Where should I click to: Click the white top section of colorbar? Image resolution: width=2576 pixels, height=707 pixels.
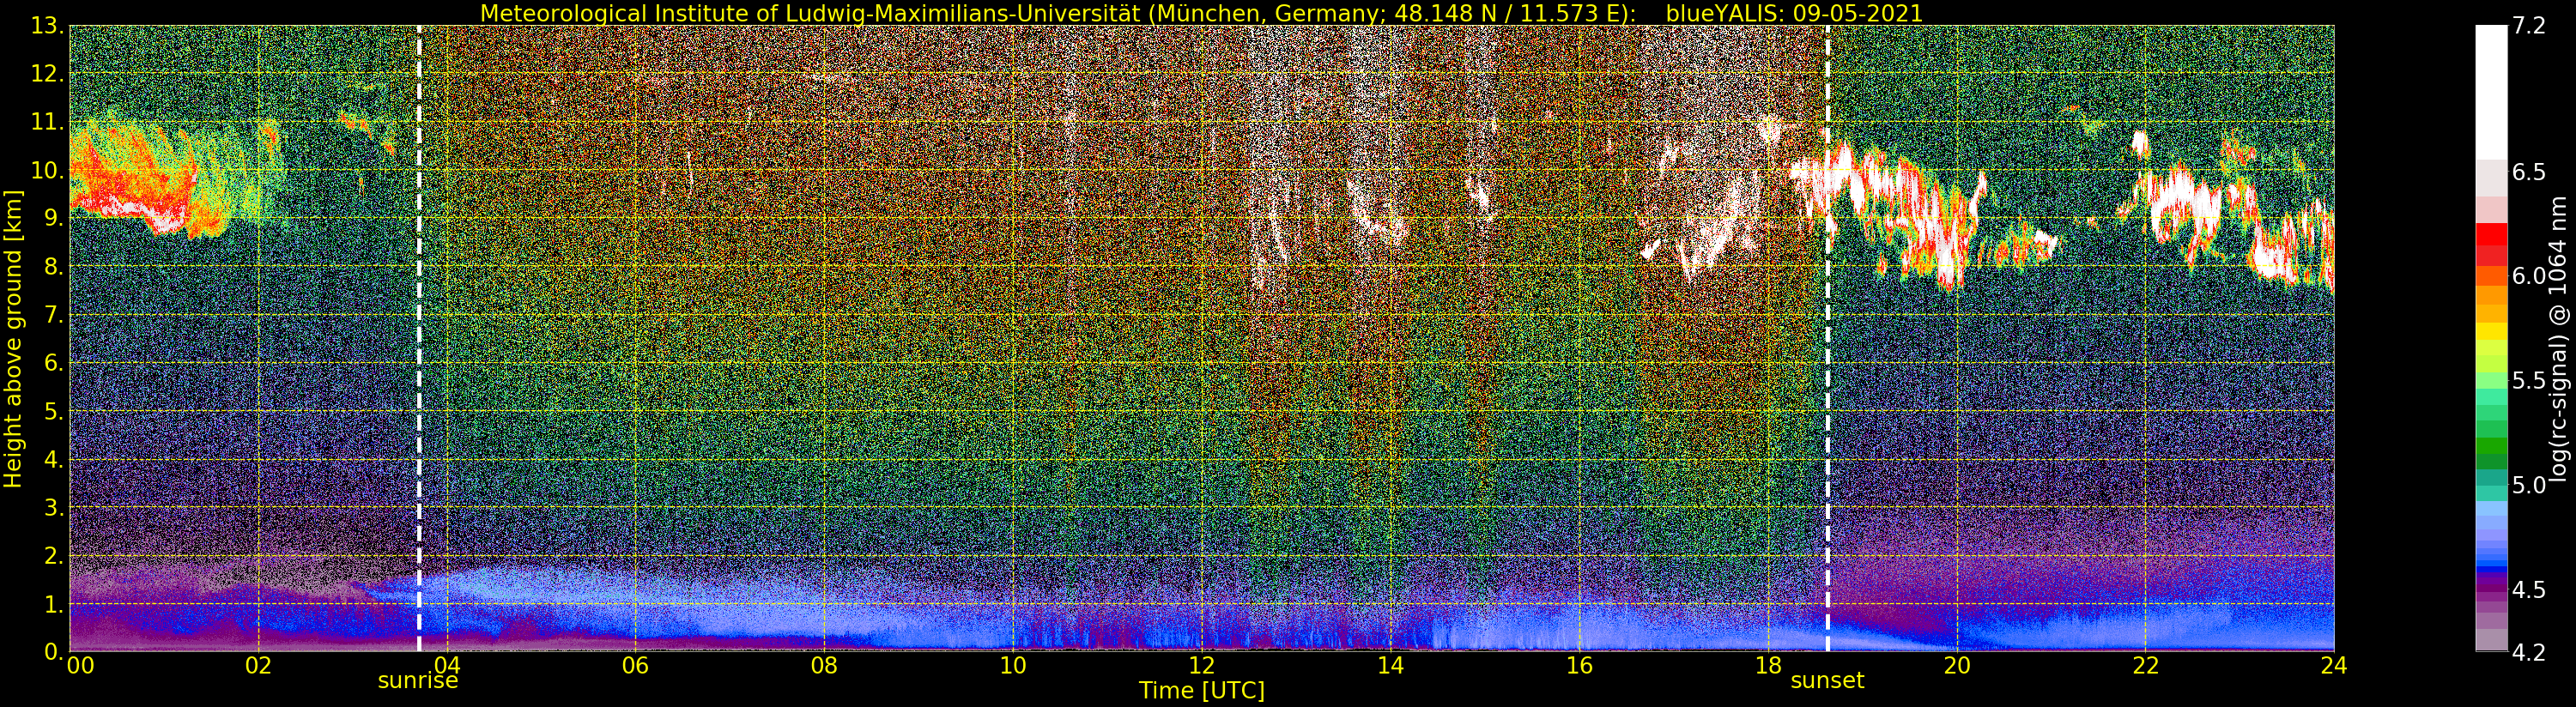pos(2491,92)
